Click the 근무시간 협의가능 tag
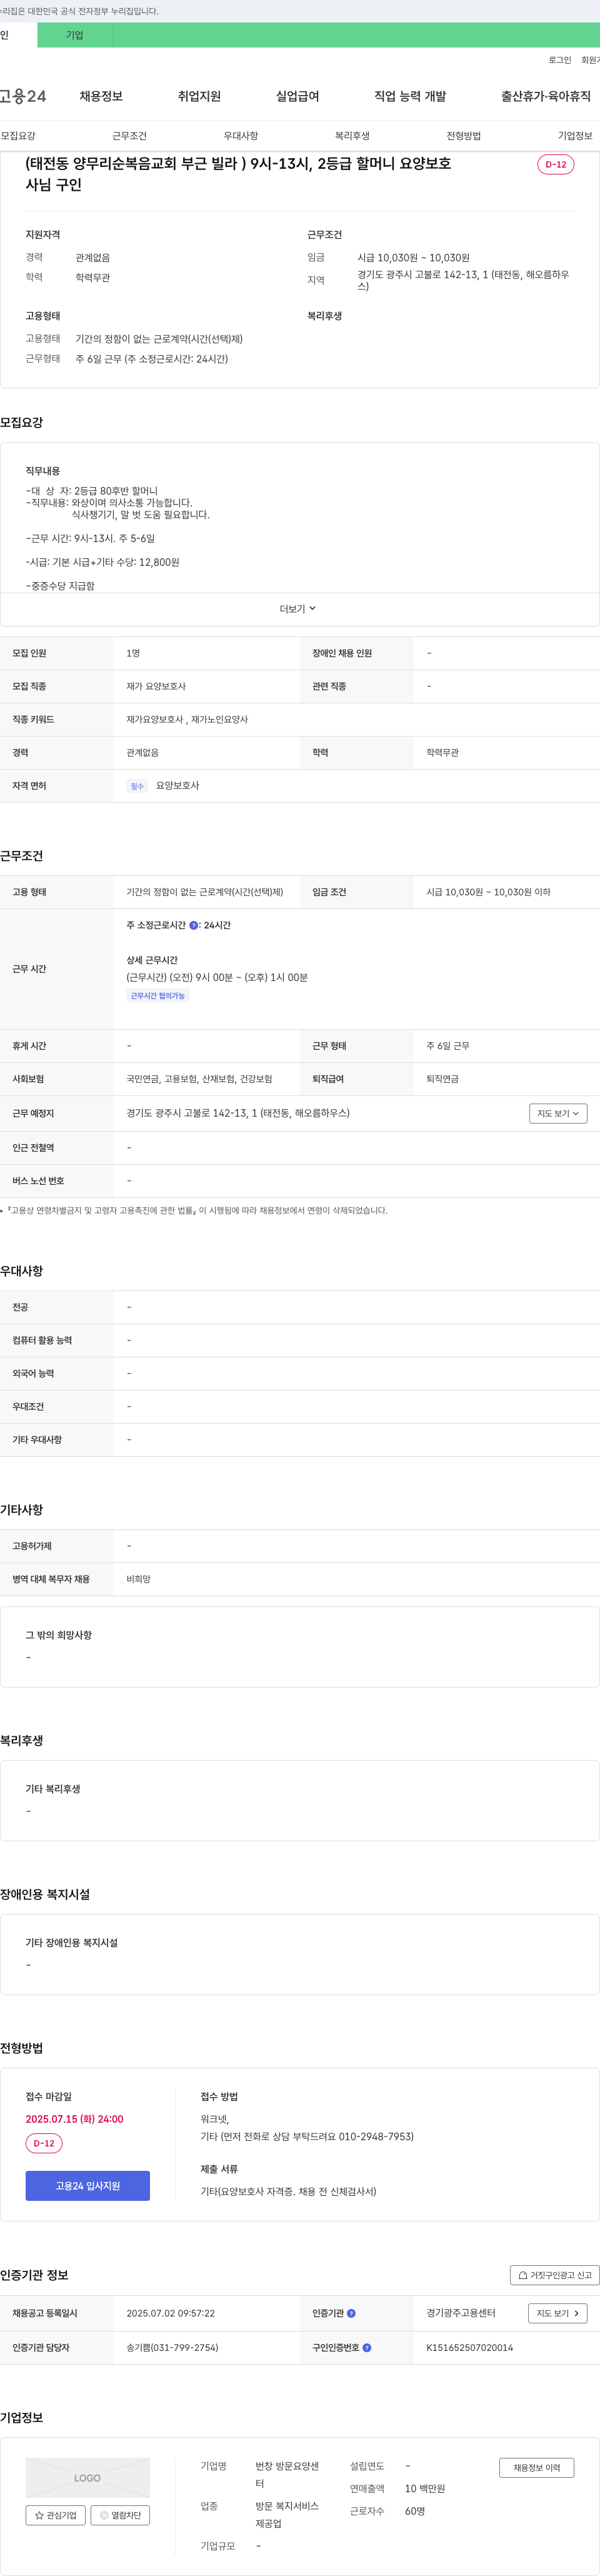The image size is (600, 2576). tap(158, 996)
